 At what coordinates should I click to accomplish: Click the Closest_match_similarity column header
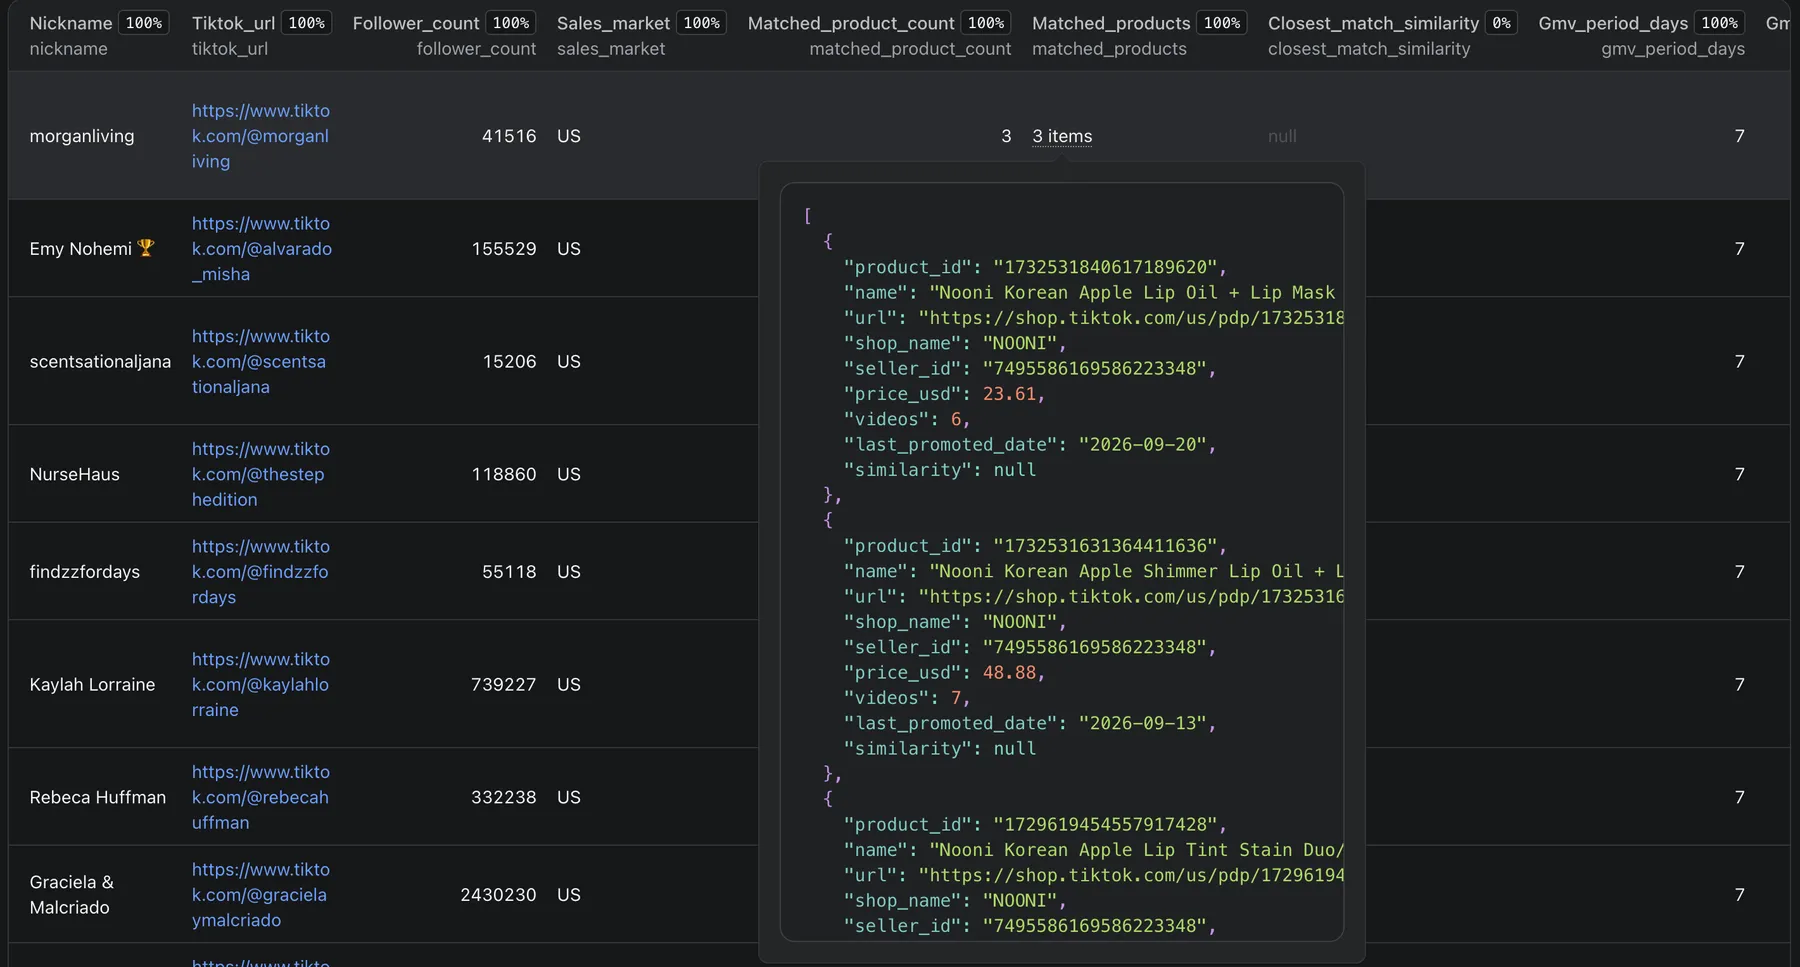(x=1373, y=23)
